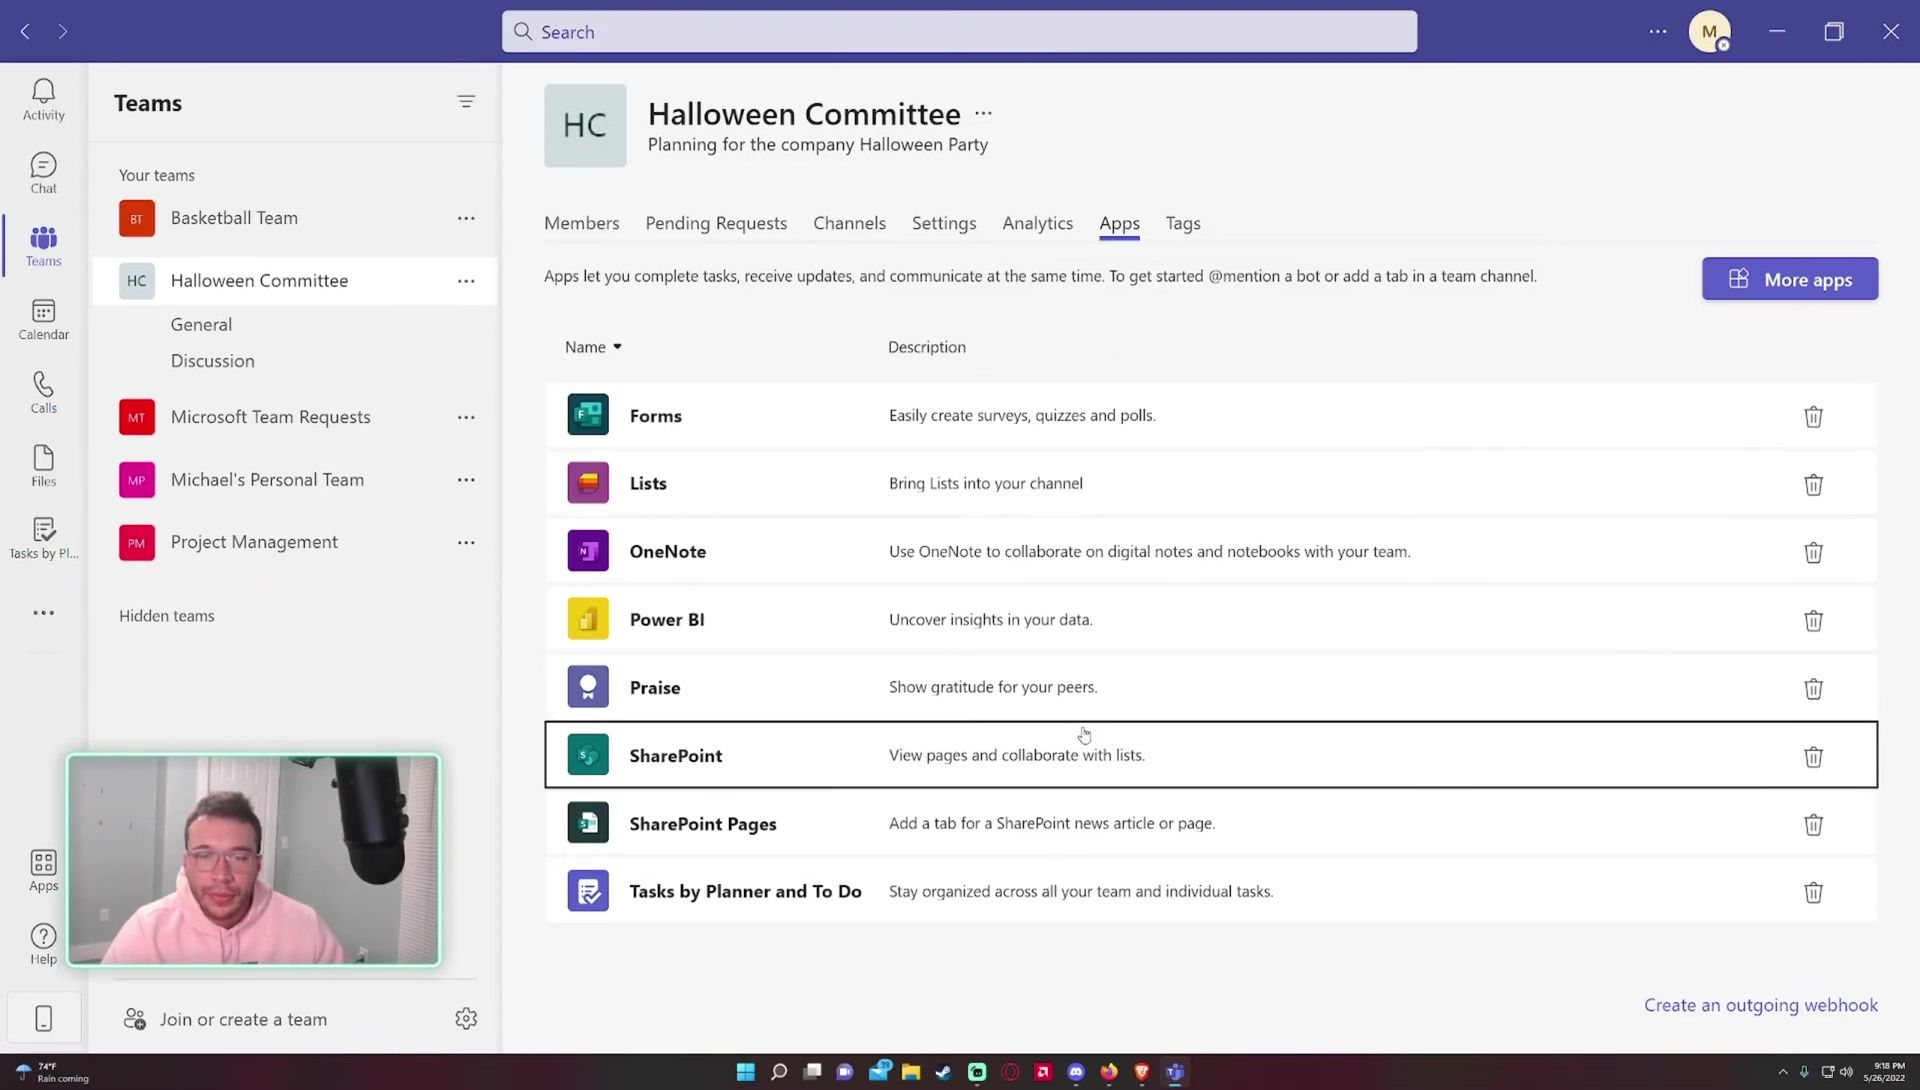Delete the Praise app
This screenshot has height=1090, width=1920.
(1813, 689)
